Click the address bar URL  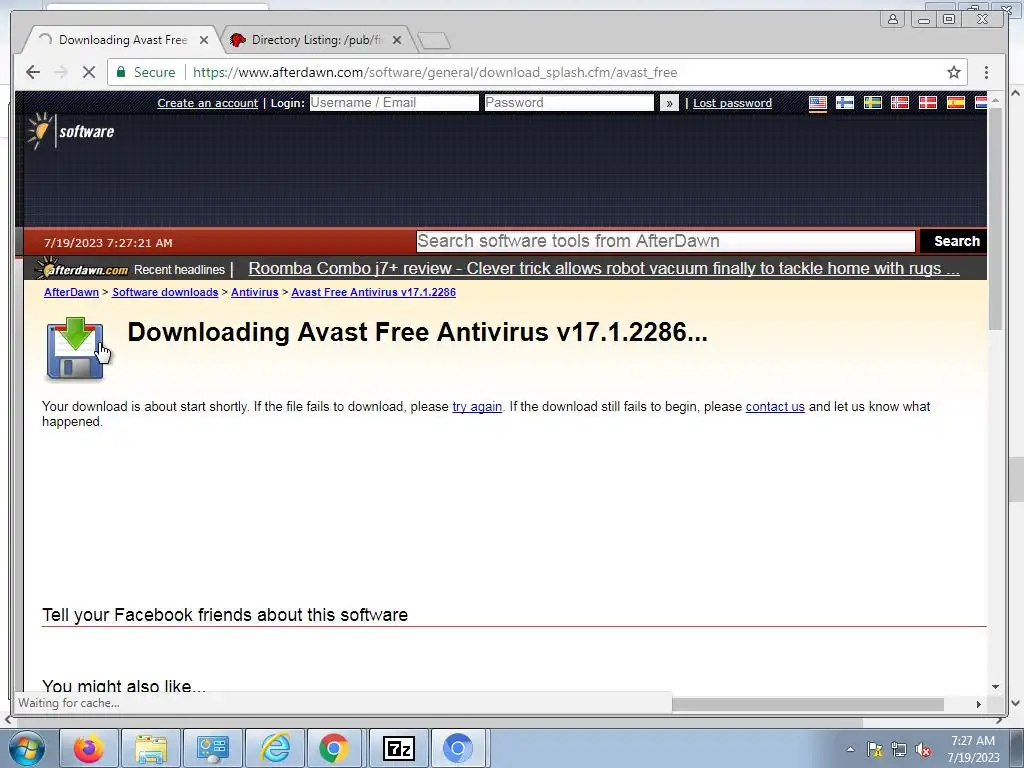pyautogui.click(x=435, y=72)
